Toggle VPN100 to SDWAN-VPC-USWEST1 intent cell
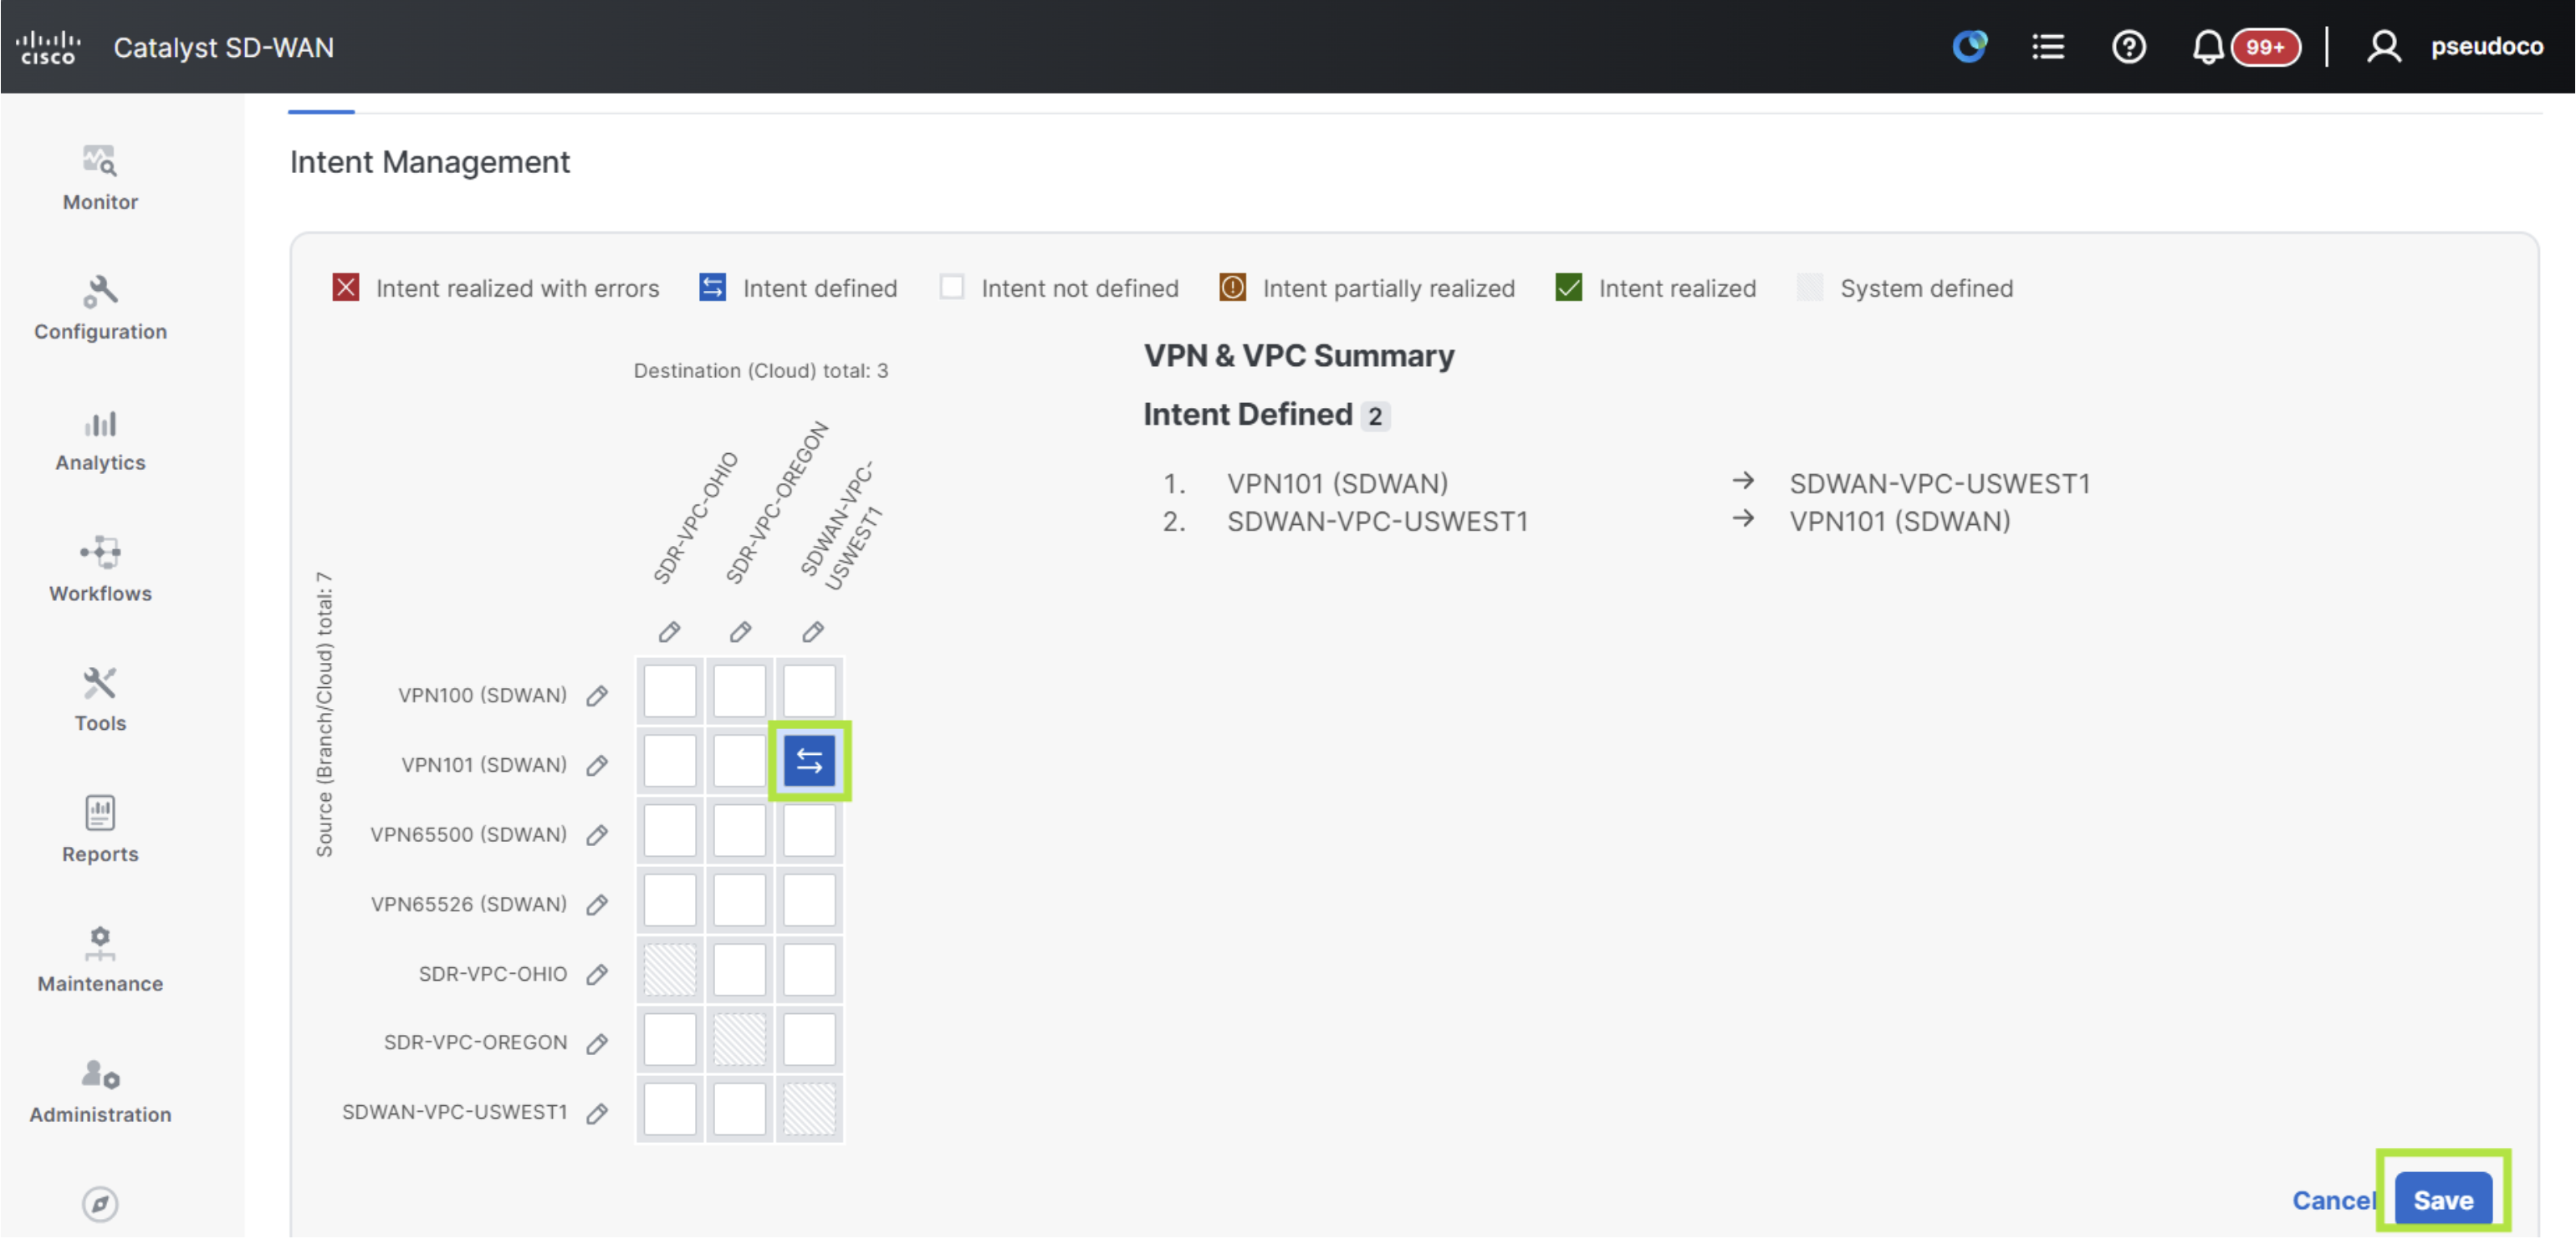Image resolution: width=2576 pixels, height=1239 pixels. pos(809,692)
